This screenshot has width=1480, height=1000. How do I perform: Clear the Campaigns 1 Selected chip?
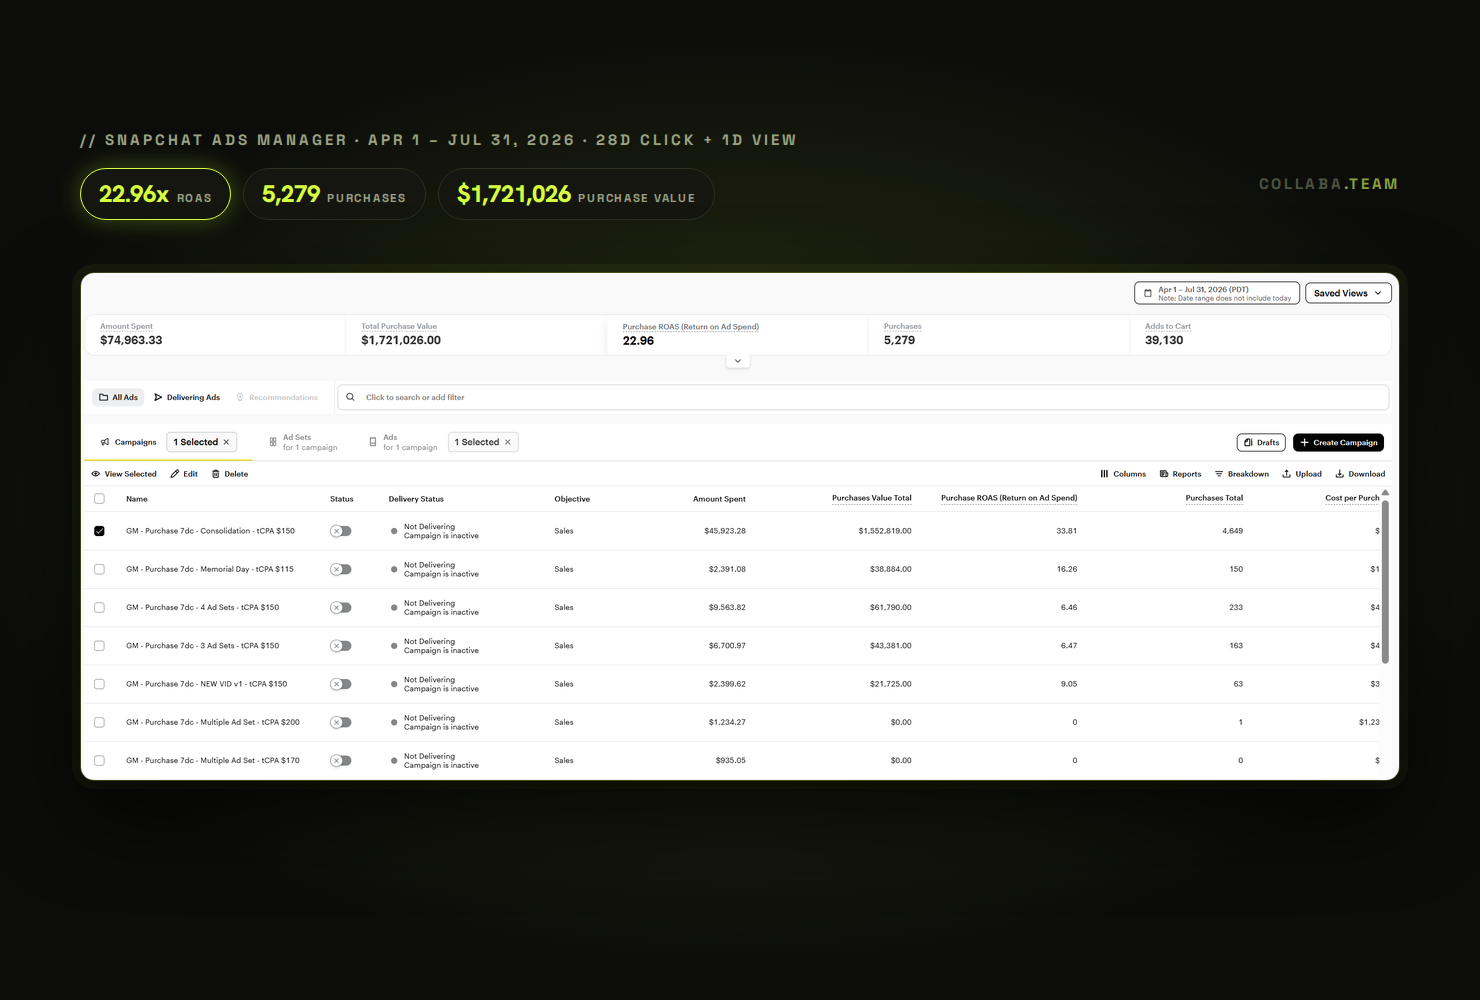click(x=227, y=442)
